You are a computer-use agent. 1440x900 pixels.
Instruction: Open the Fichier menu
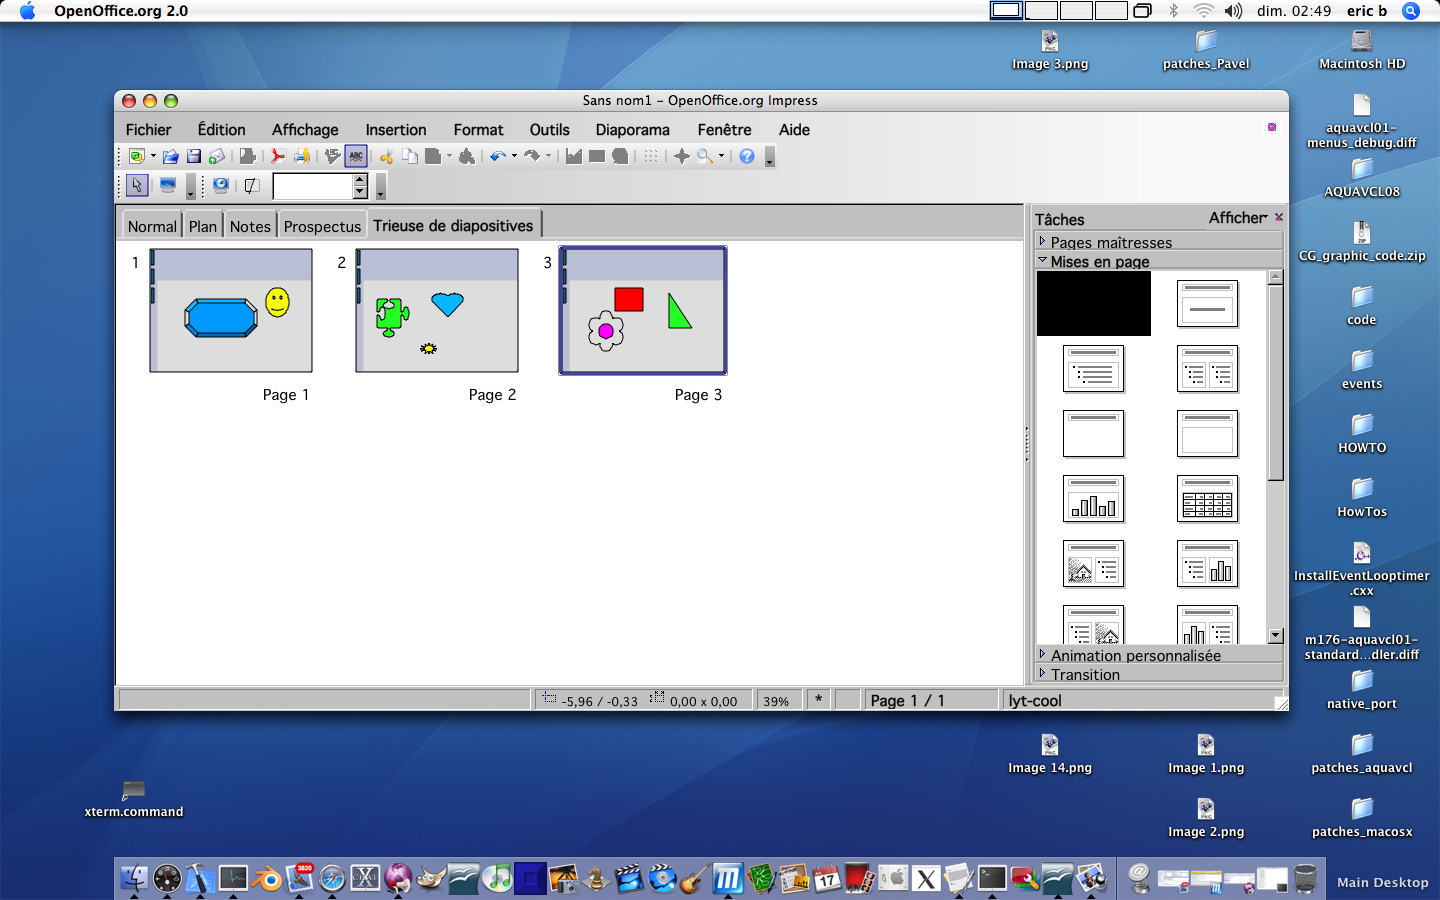pyautogui.click(x=148, y=130)
